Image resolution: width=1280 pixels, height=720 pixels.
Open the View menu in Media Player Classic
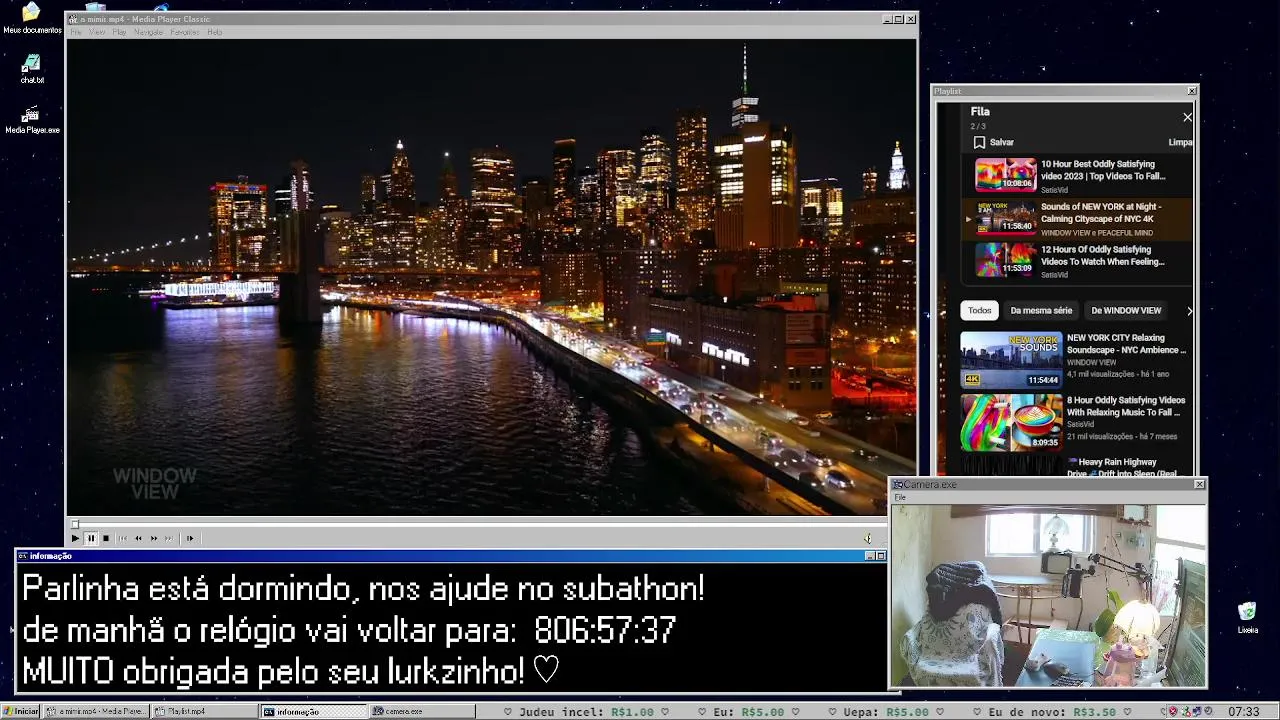coord(97,32)
